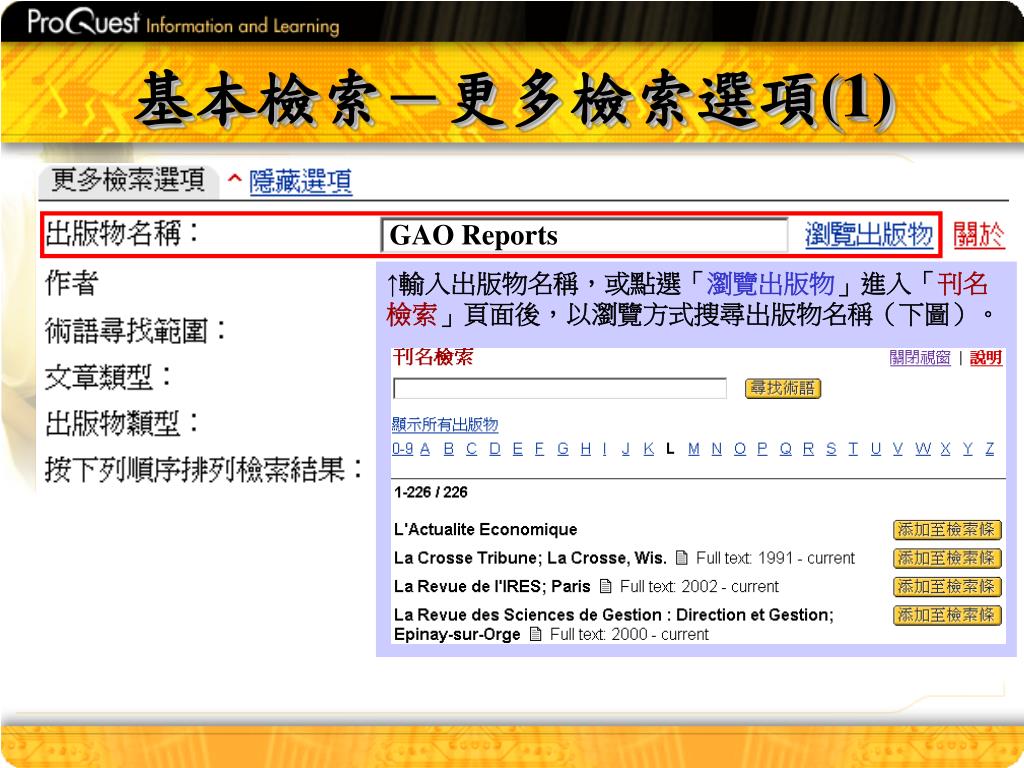Select letter V in the alphabet index
Image resolution: width=1024 pixels, height=768 pixels.
(x=898, y=449)
